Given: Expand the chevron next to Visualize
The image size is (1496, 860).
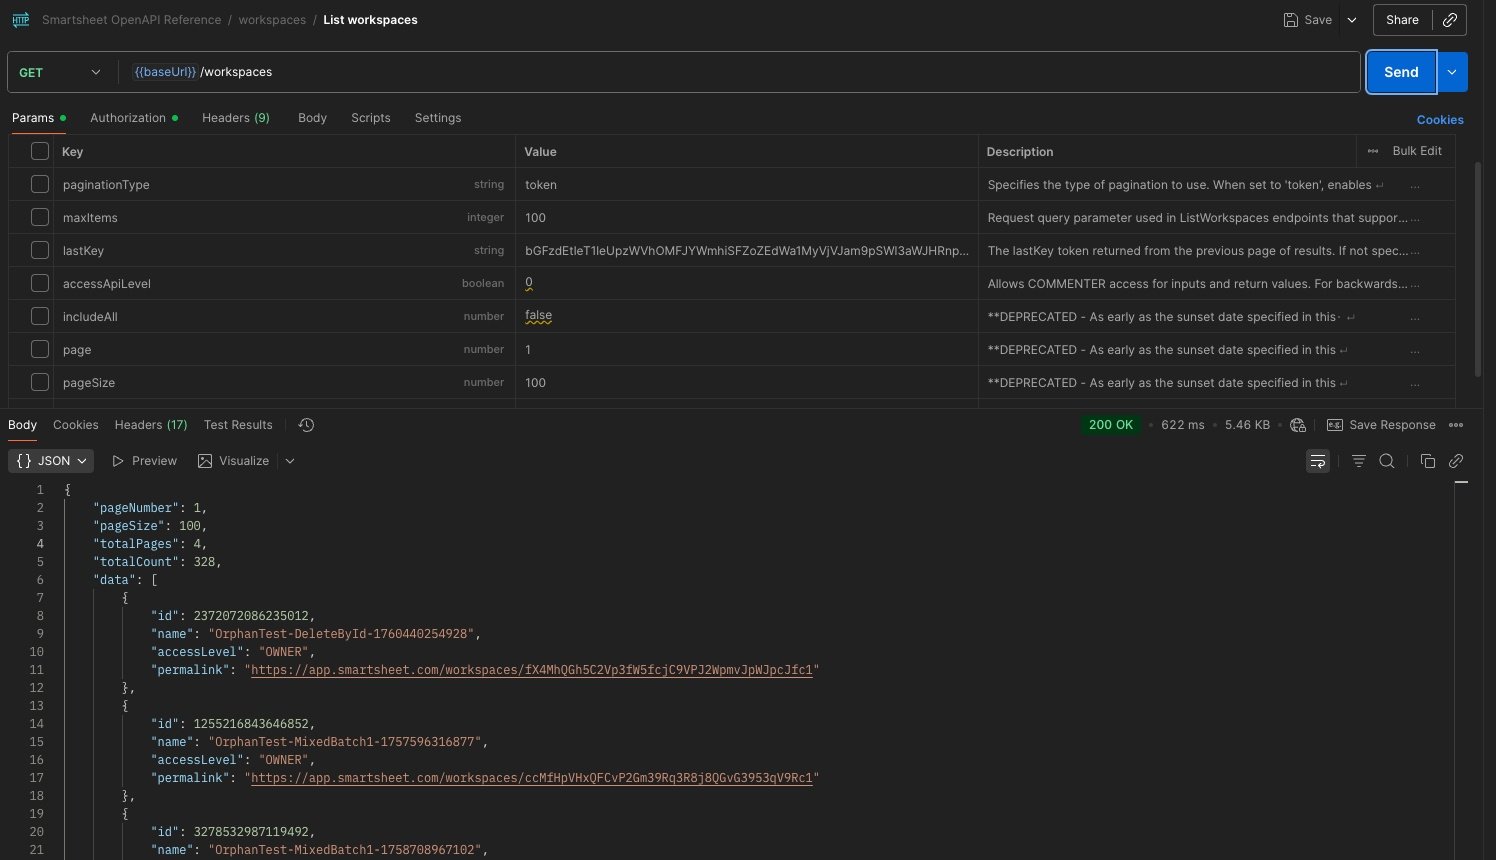Looking at the screenshot, I should [x=290, y=461].
